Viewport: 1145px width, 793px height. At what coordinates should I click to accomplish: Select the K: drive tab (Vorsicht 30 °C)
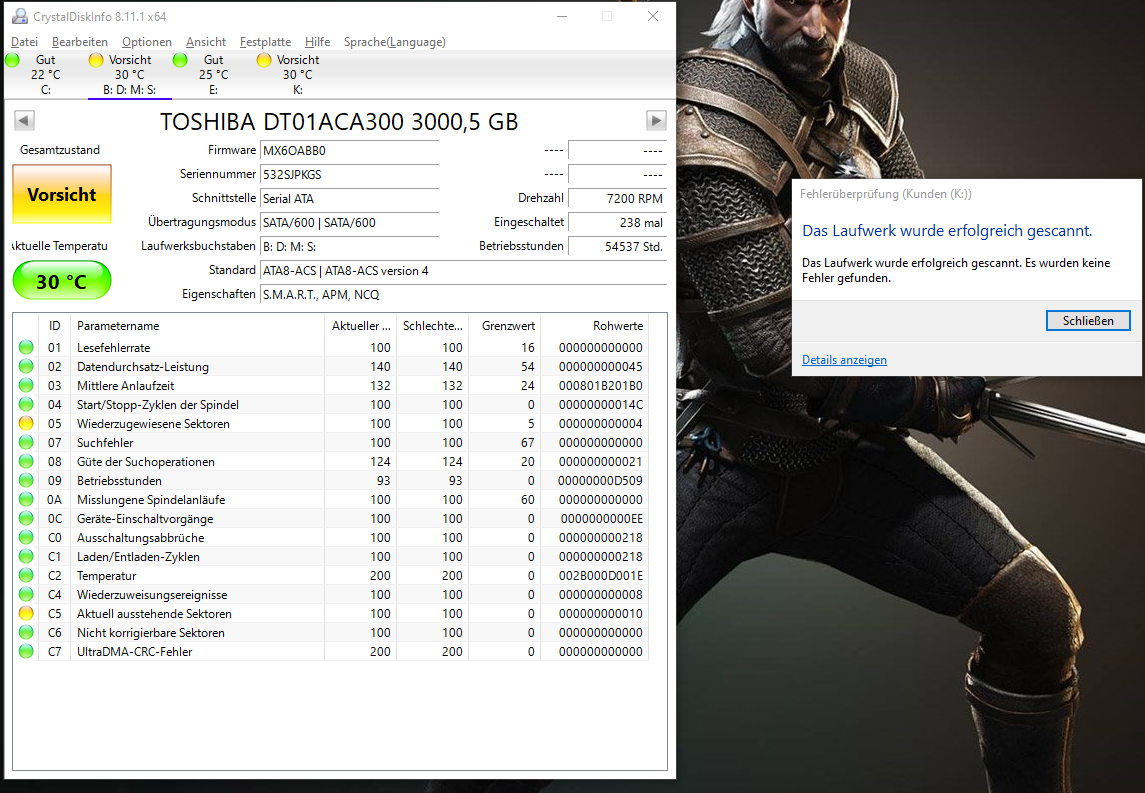[297, 74]
